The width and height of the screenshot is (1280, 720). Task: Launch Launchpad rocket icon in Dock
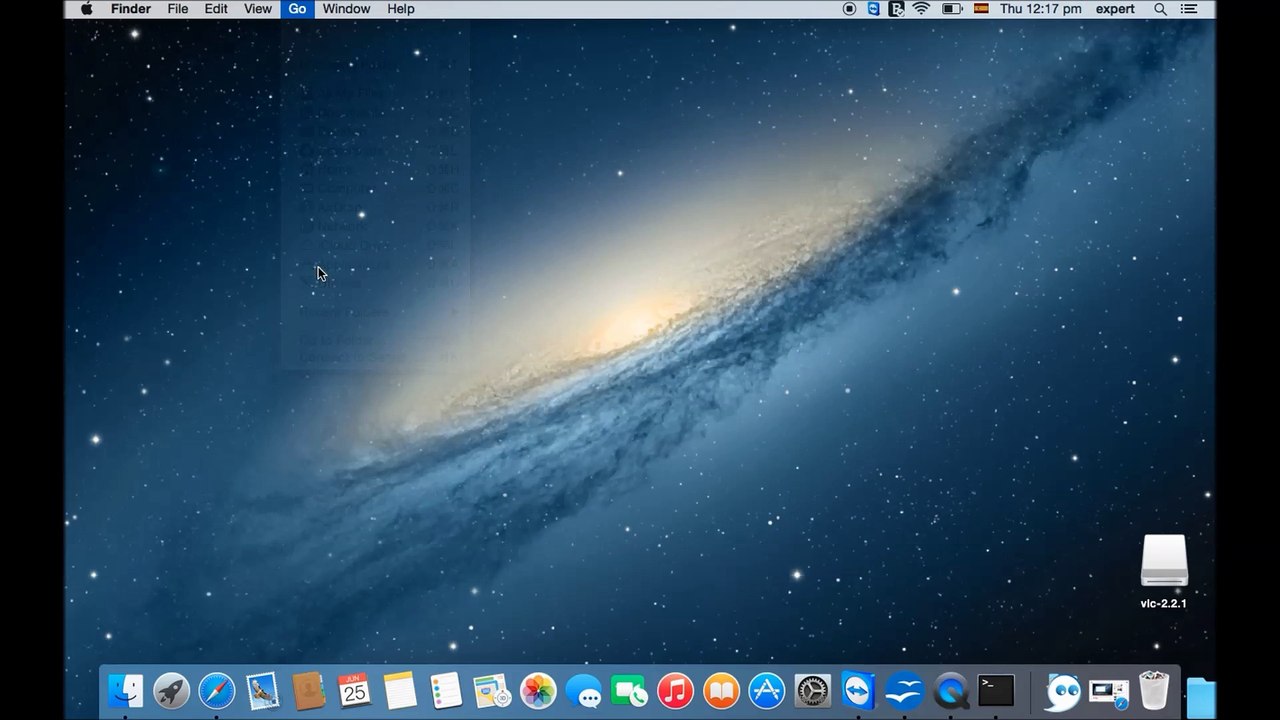[x=171, y=691]
